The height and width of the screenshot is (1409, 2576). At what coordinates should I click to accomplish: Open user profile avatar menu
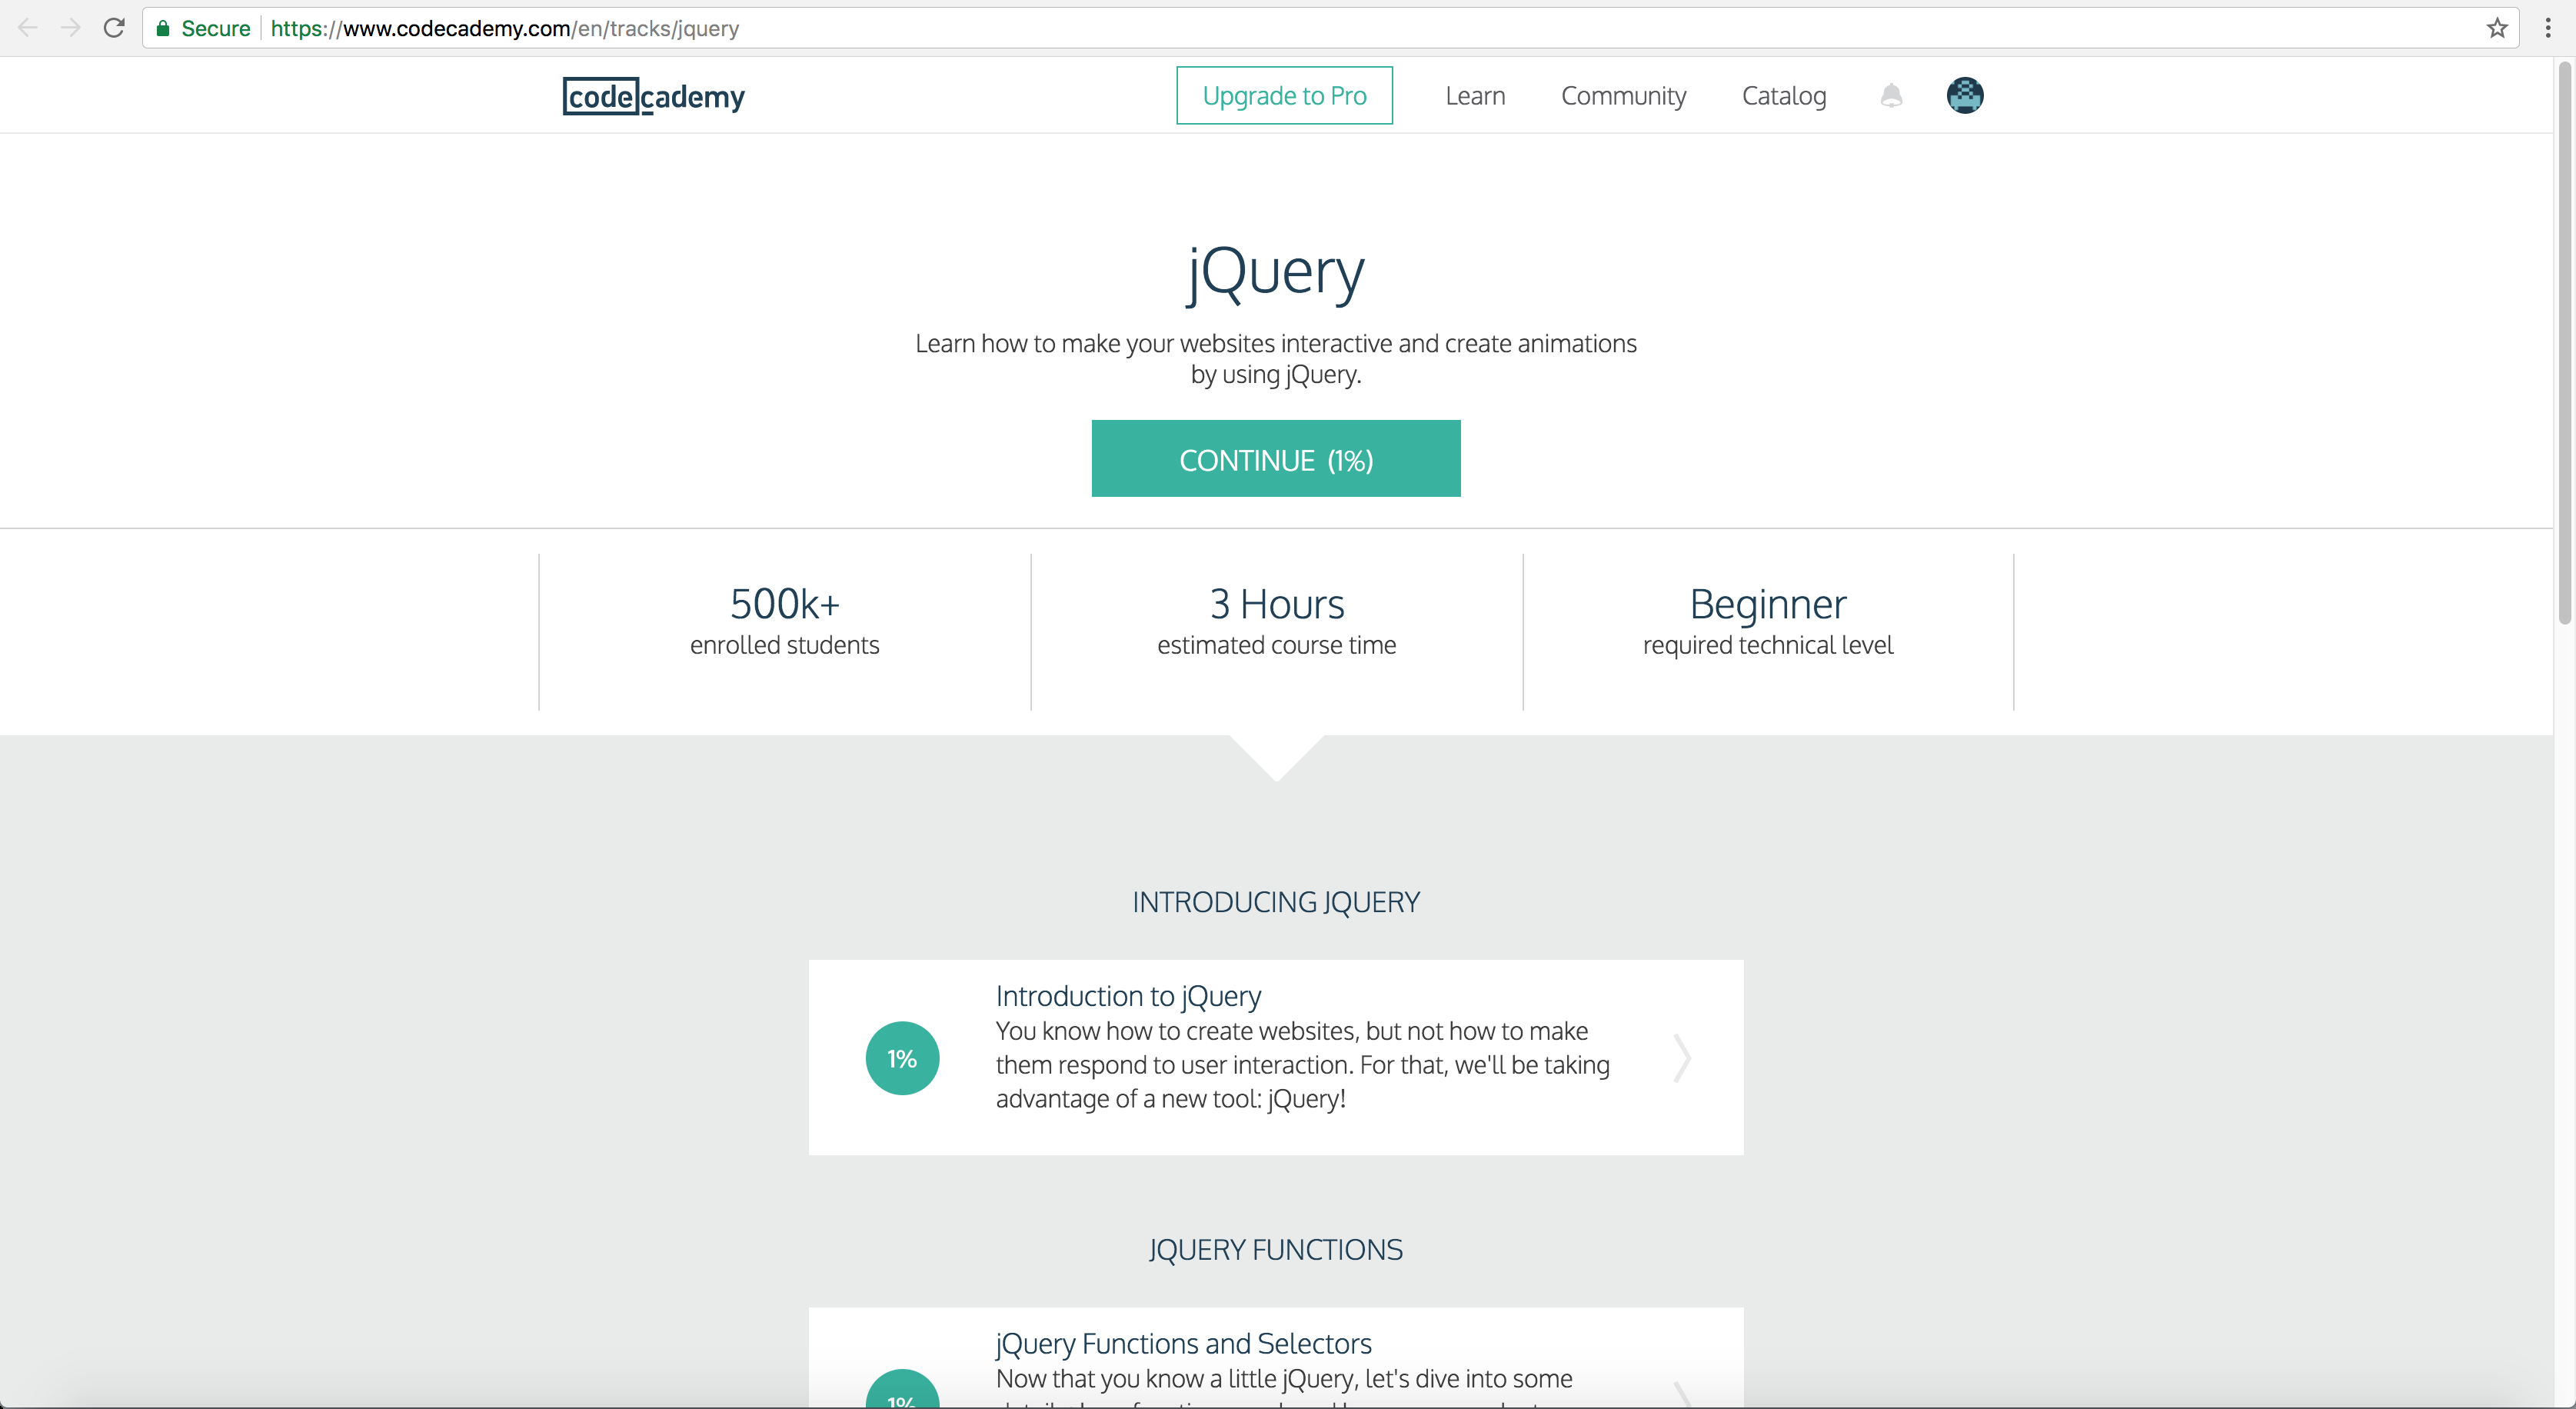click(1965, 96)
